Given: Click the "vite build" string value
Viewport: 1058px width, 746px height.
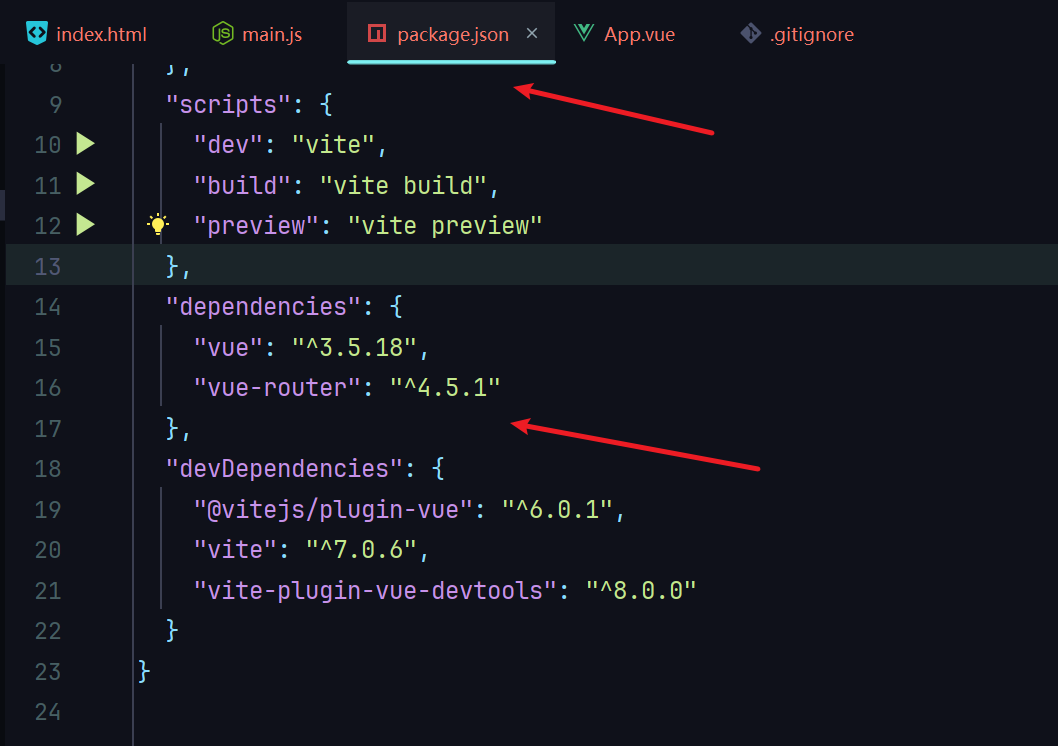Looking at the screenshot, I should coord(402,185).
